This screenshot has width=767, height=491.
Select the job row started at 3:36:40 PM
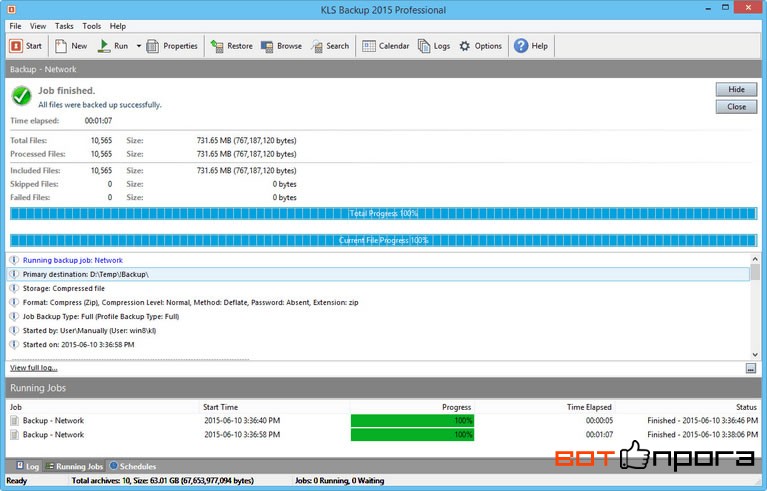(384, 421)
